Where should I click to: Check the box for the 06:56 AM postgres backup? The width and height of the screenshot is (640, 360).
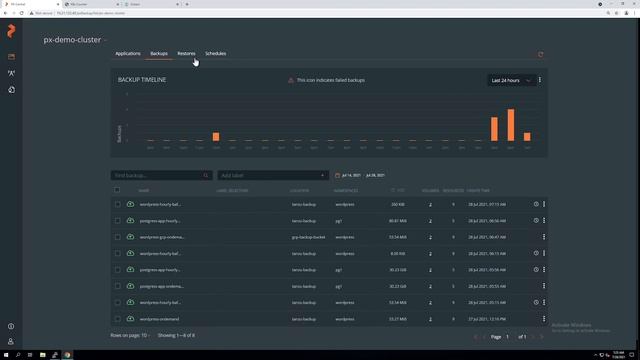tap(118, 220)
